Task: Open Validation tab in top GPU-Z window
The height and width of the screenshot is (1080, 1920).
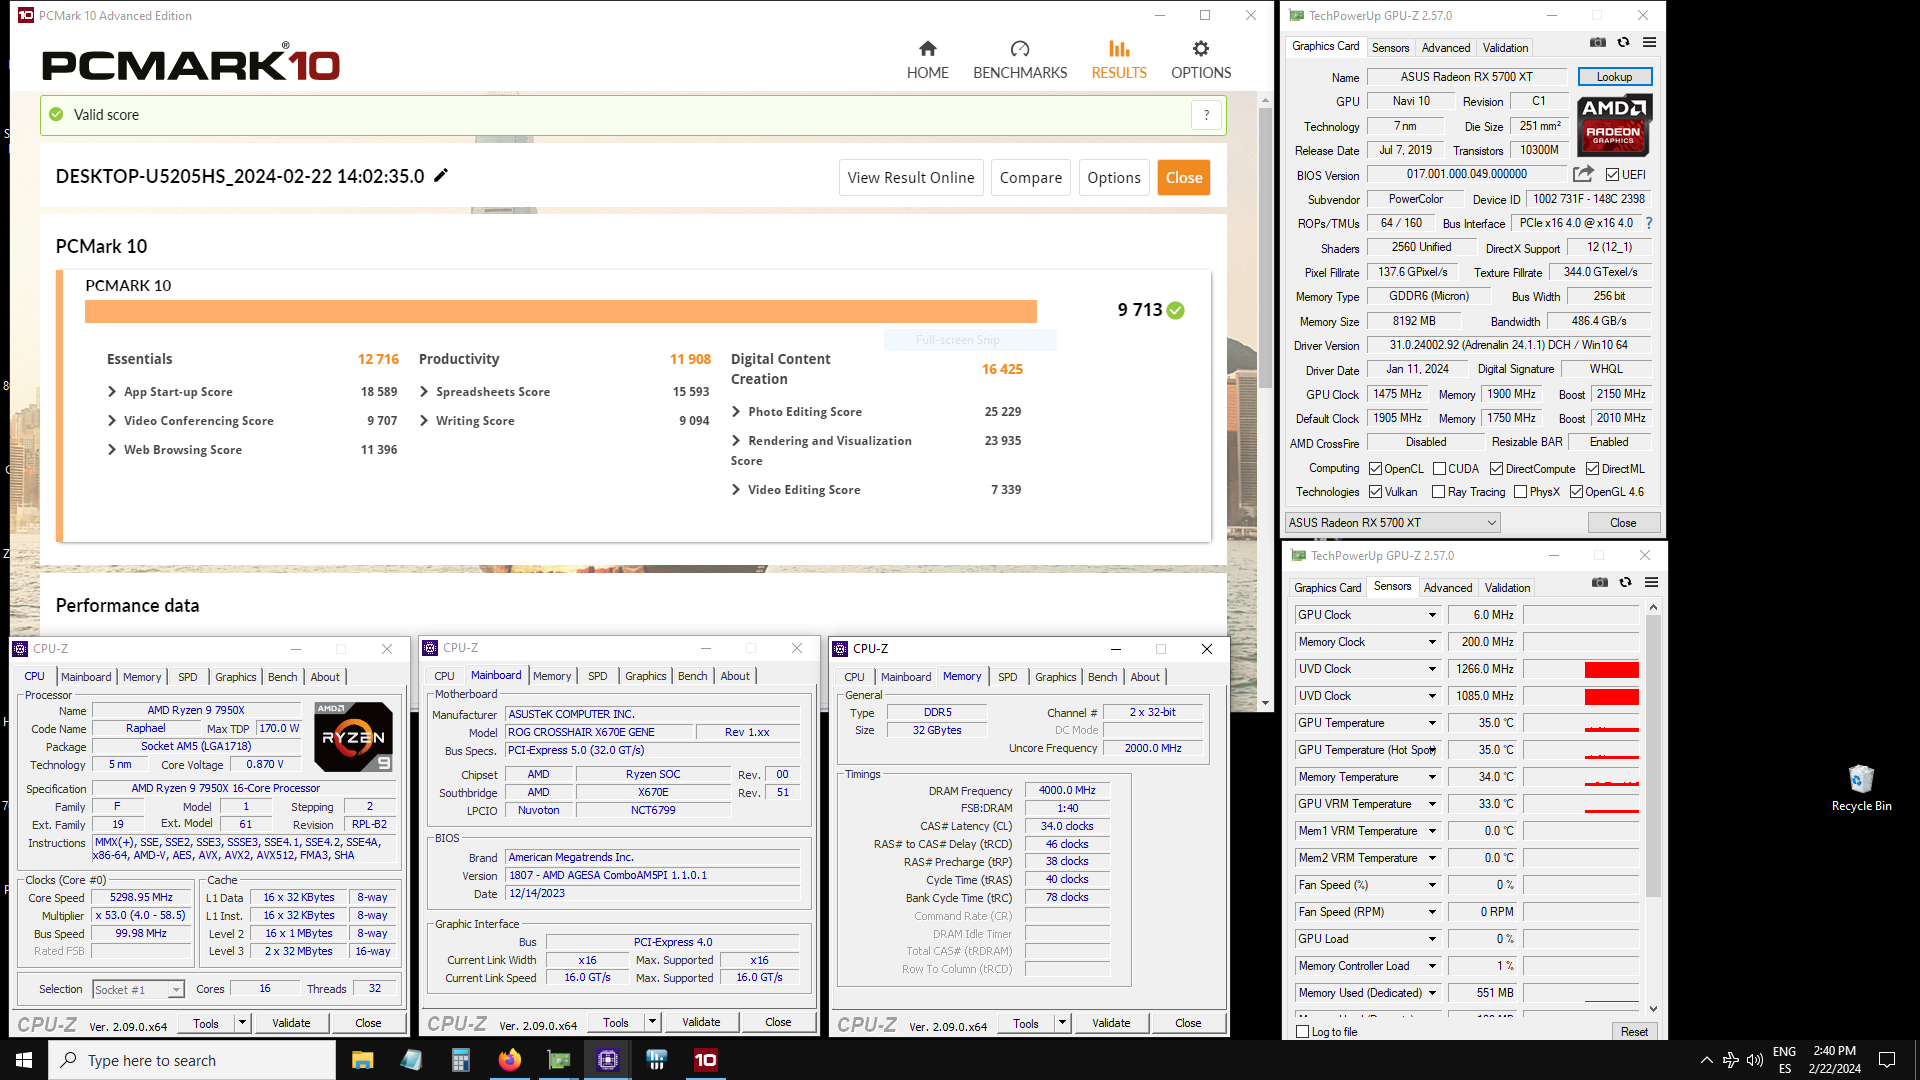Action: point(1505,48)
